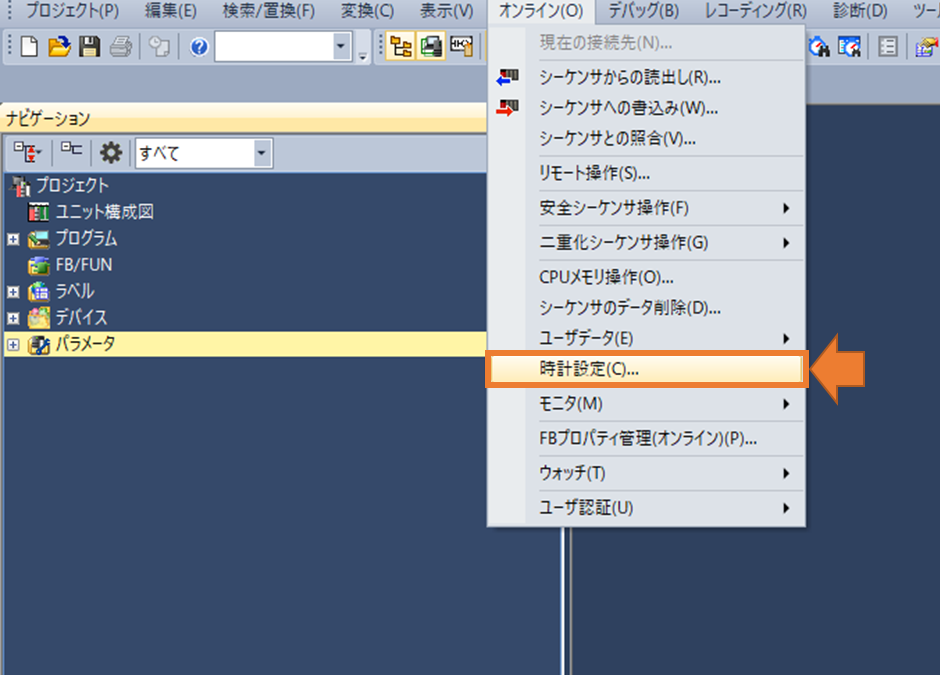Click the Open project folder icon
940x675 pixels.
[x=59, y=46]
